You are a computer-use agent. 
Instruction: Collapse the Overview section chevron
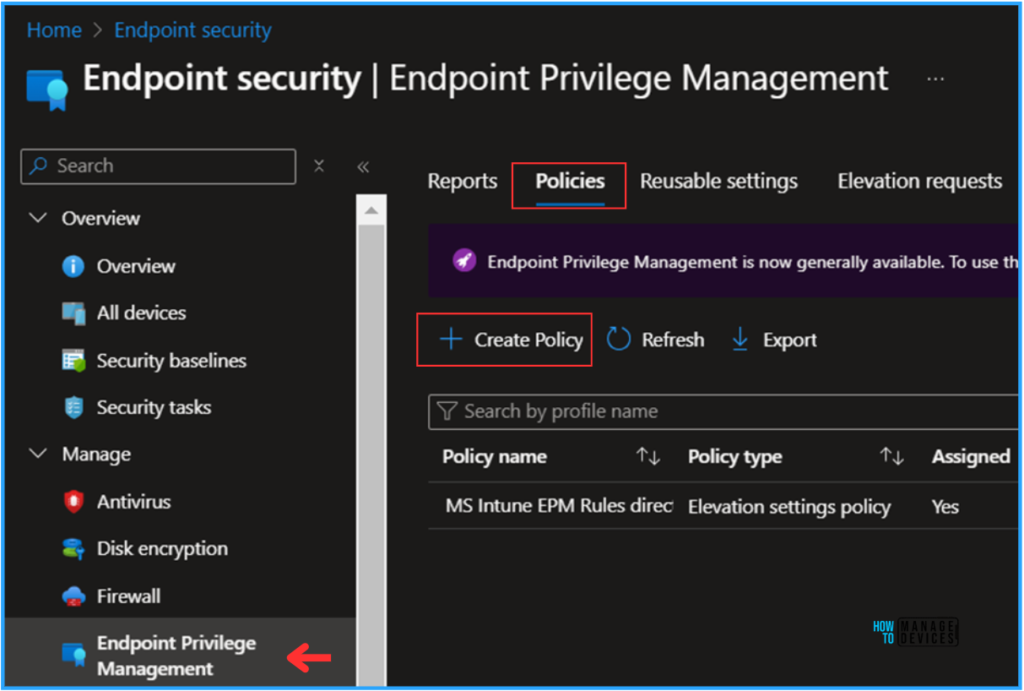tap(39, 217)
